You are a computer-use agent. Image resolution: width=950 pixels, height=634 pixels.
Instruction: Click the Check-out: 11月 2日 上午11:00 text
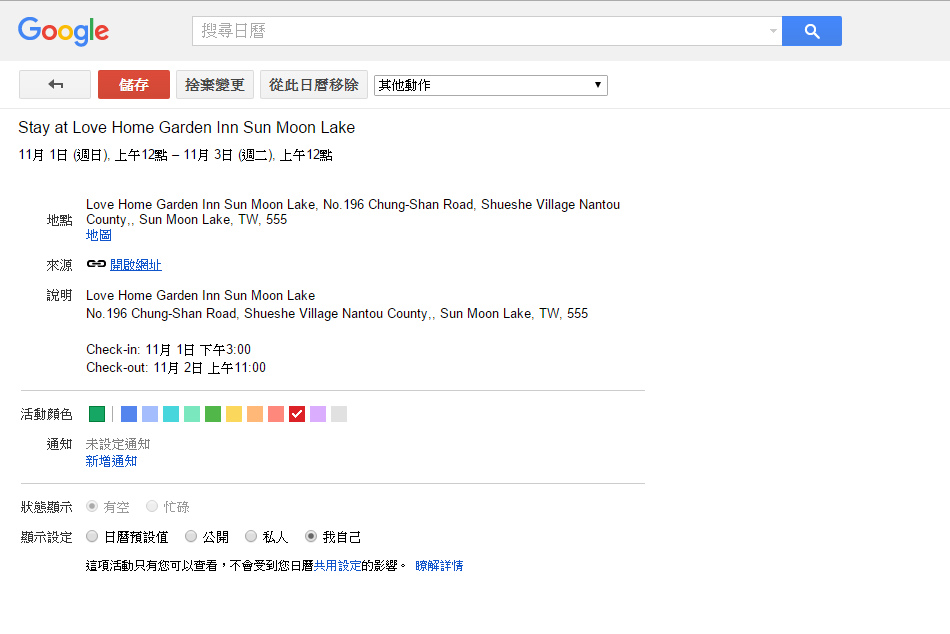(176, 368)
